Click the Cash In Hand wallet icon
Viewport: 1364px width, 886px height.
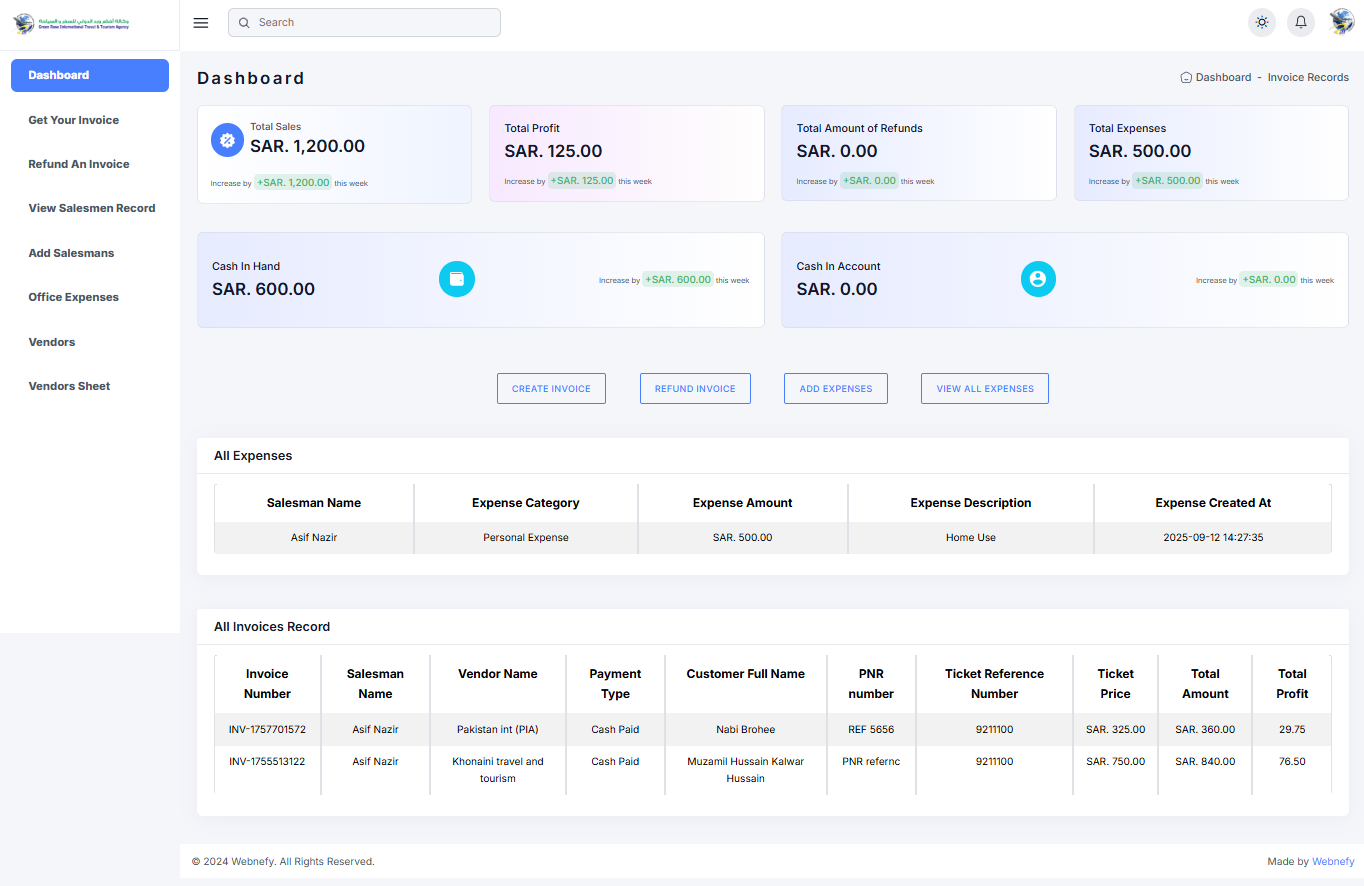tap(457, 279)
